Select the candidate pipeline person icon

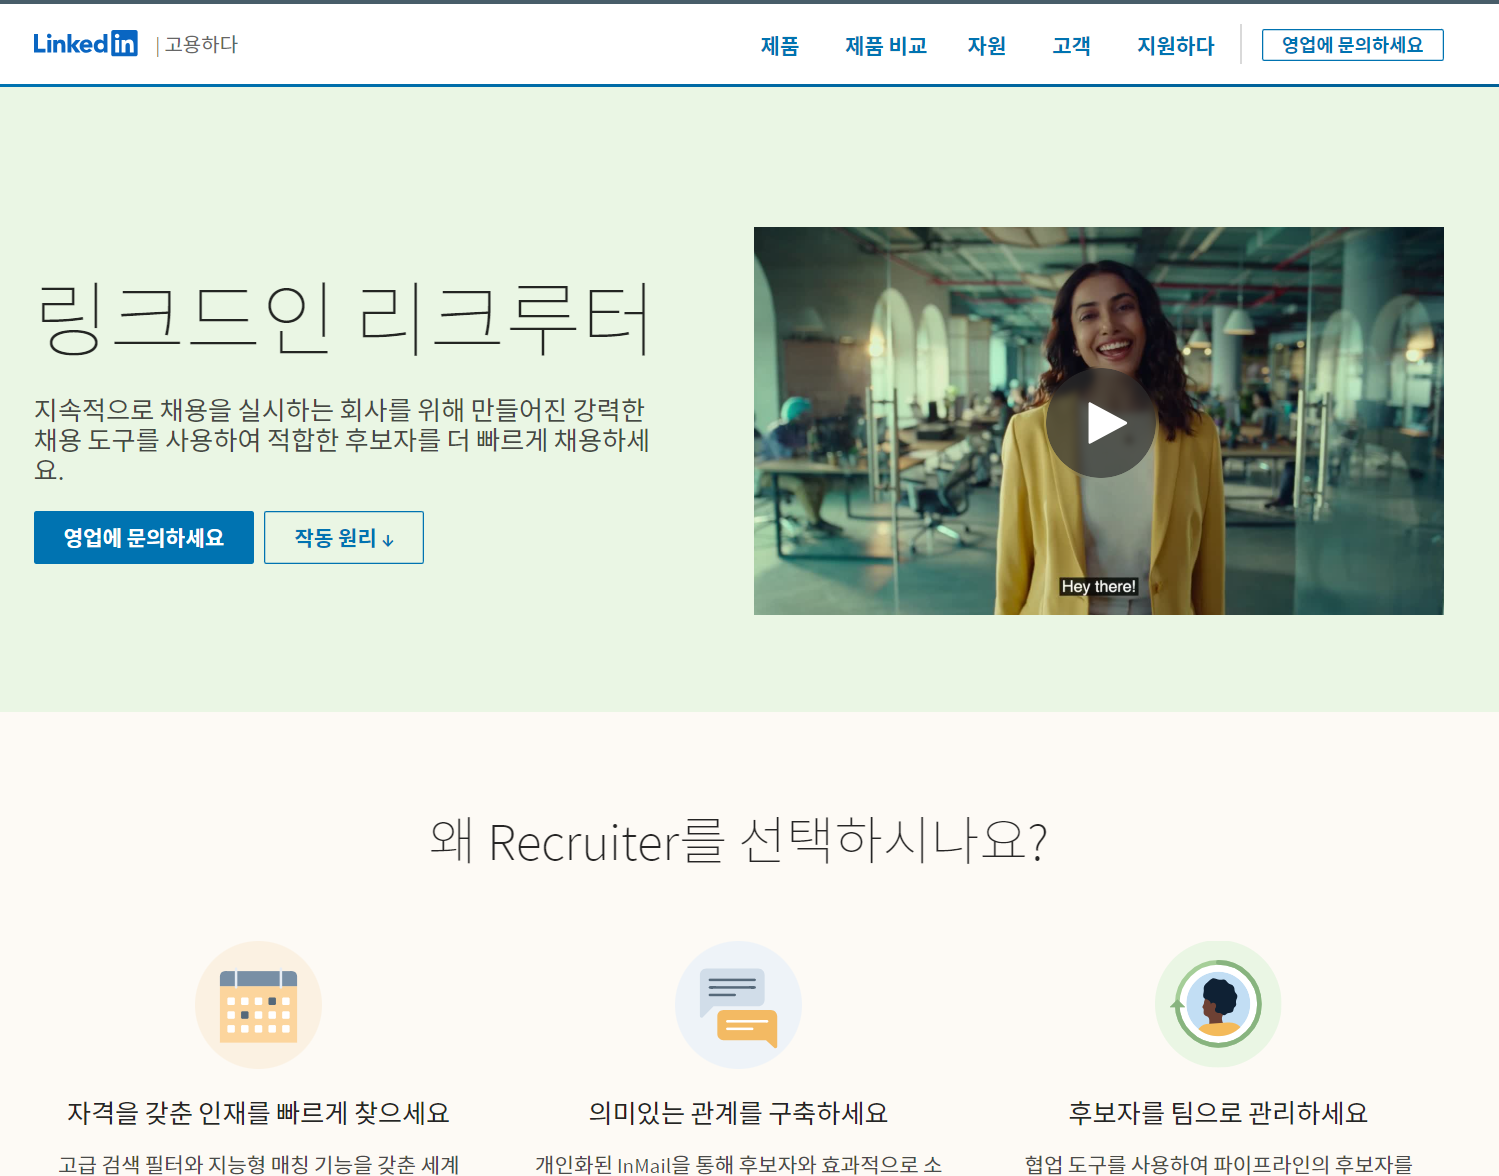tap(1218, 1004)
